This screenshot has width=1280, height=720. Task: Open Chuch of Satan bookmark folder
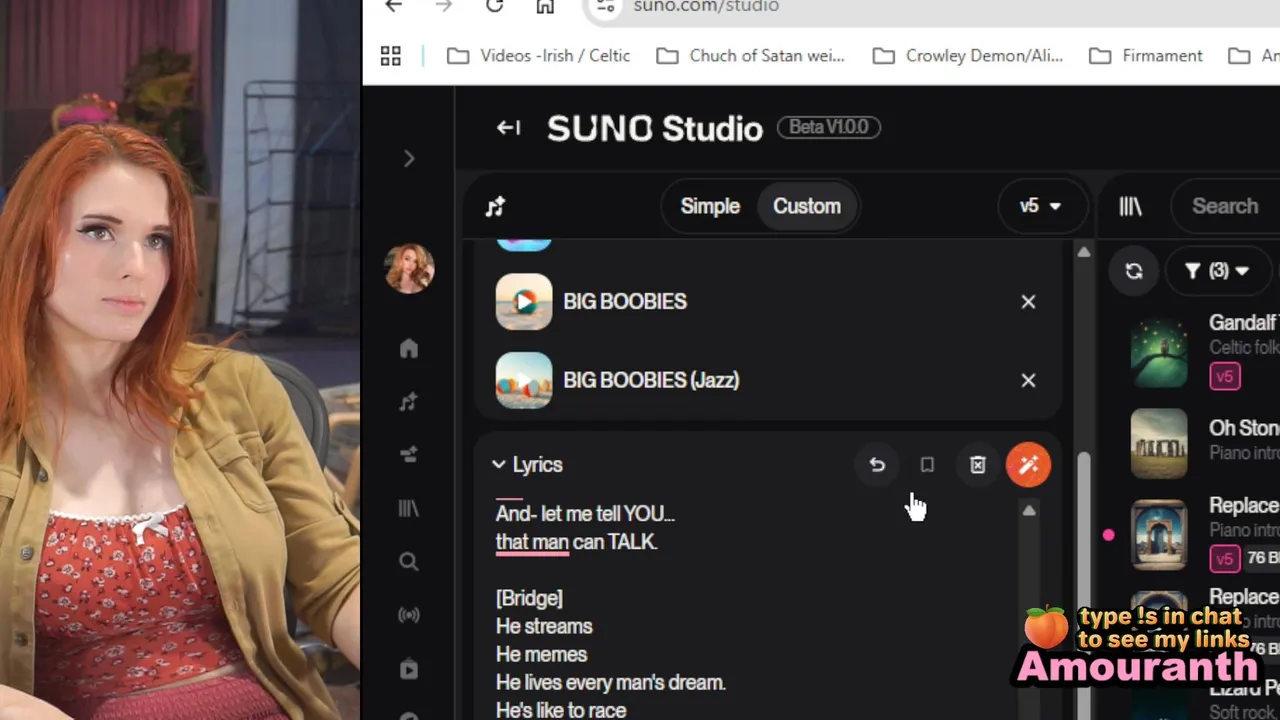[750, 56]
